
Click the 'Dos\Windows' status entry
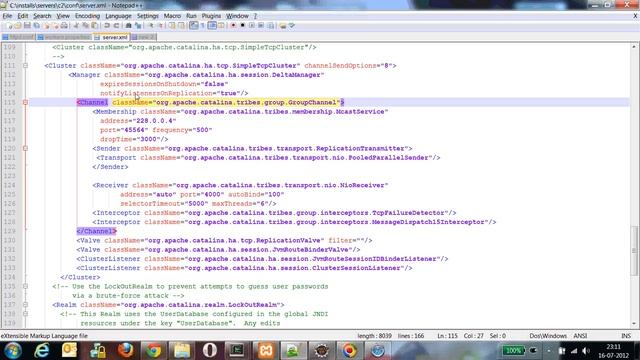pyautogui.click(x=548, y=336)
